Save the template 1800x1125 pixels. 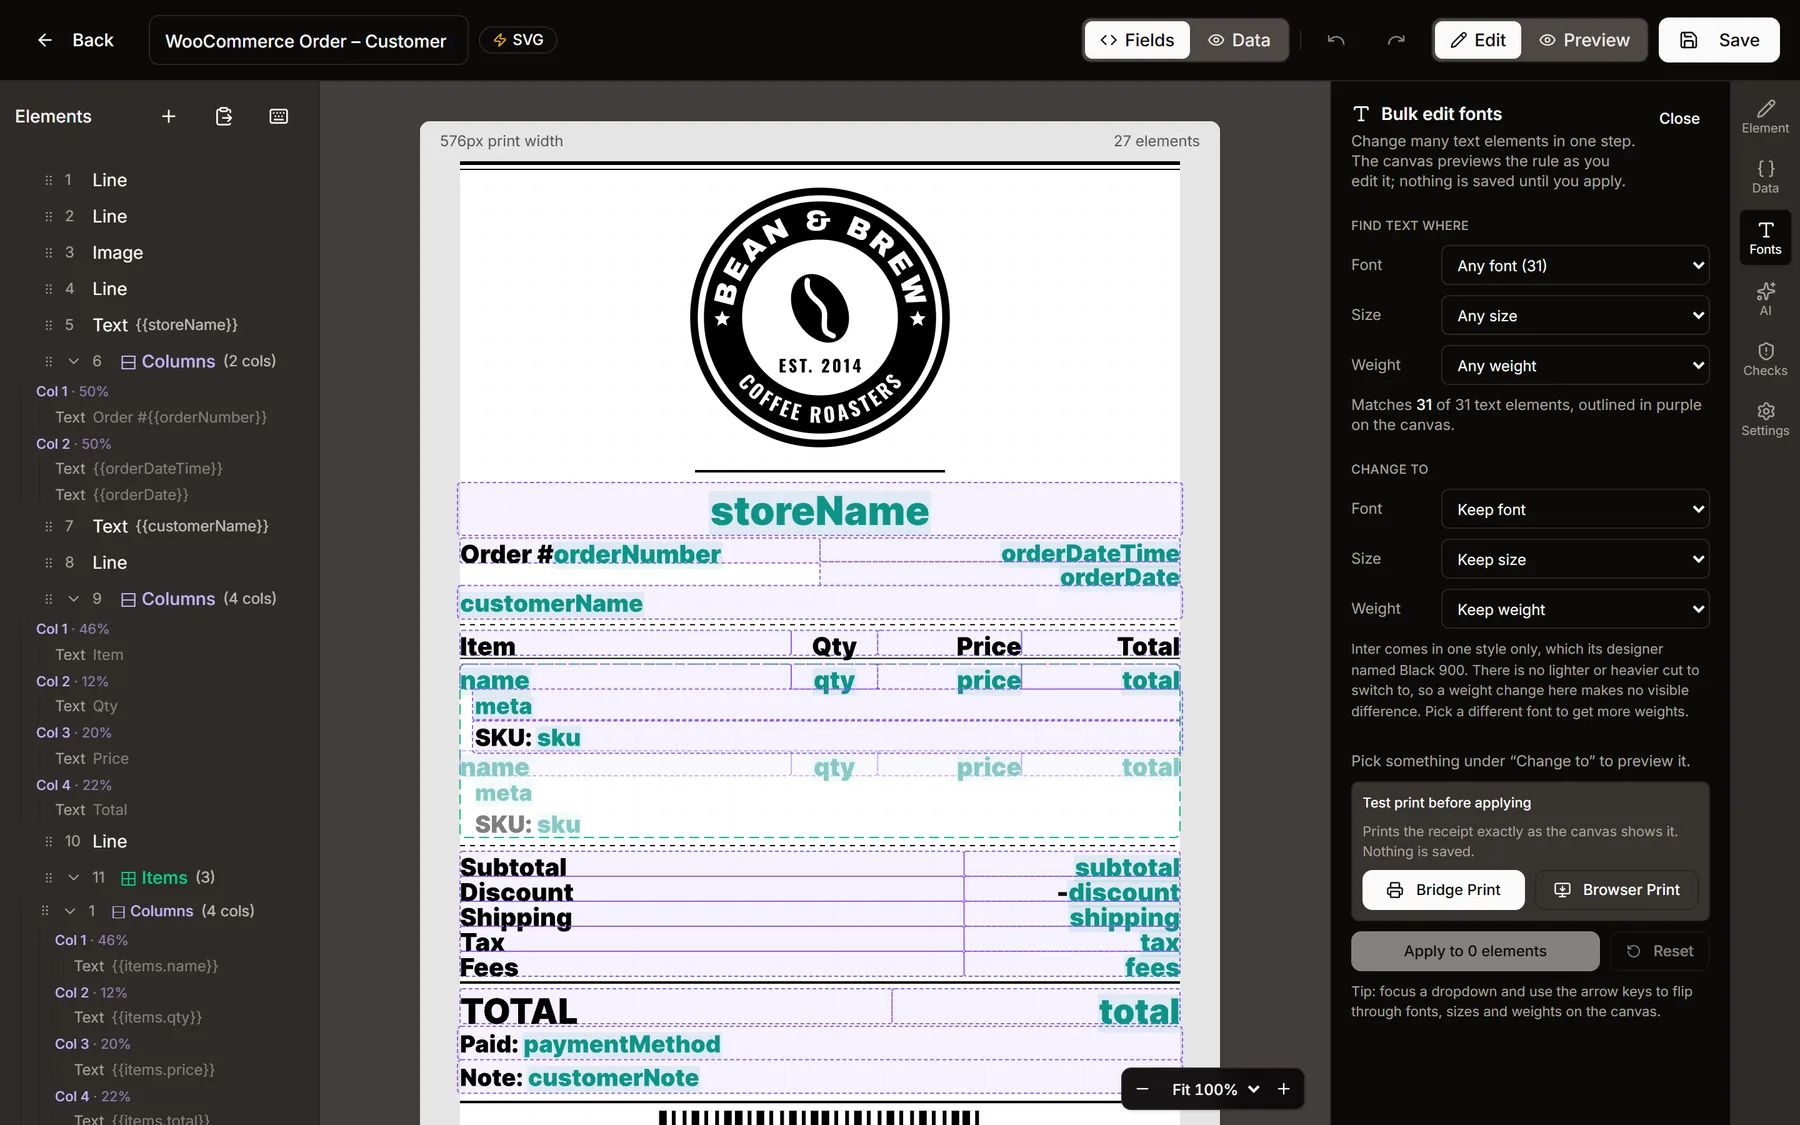[1719, 40]
